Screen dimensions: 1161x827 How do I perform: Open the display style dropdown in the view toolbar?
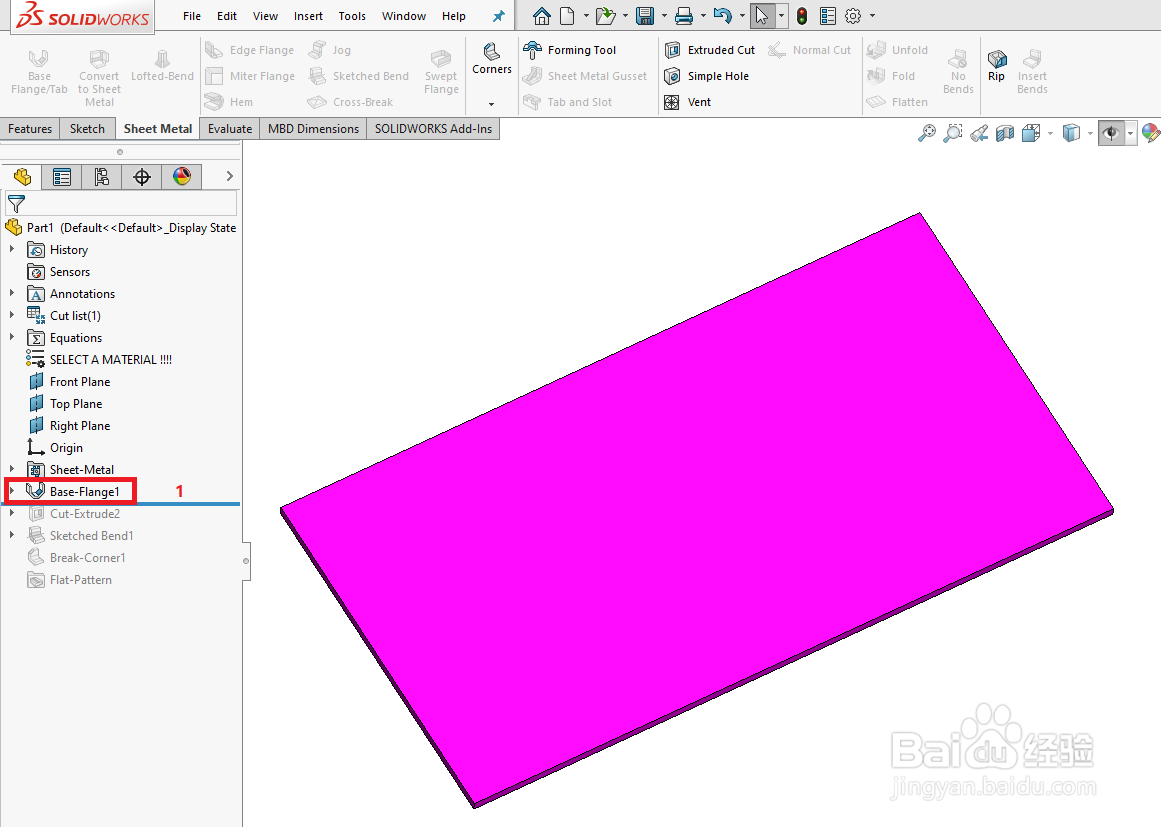click(x=1092, y=132)
